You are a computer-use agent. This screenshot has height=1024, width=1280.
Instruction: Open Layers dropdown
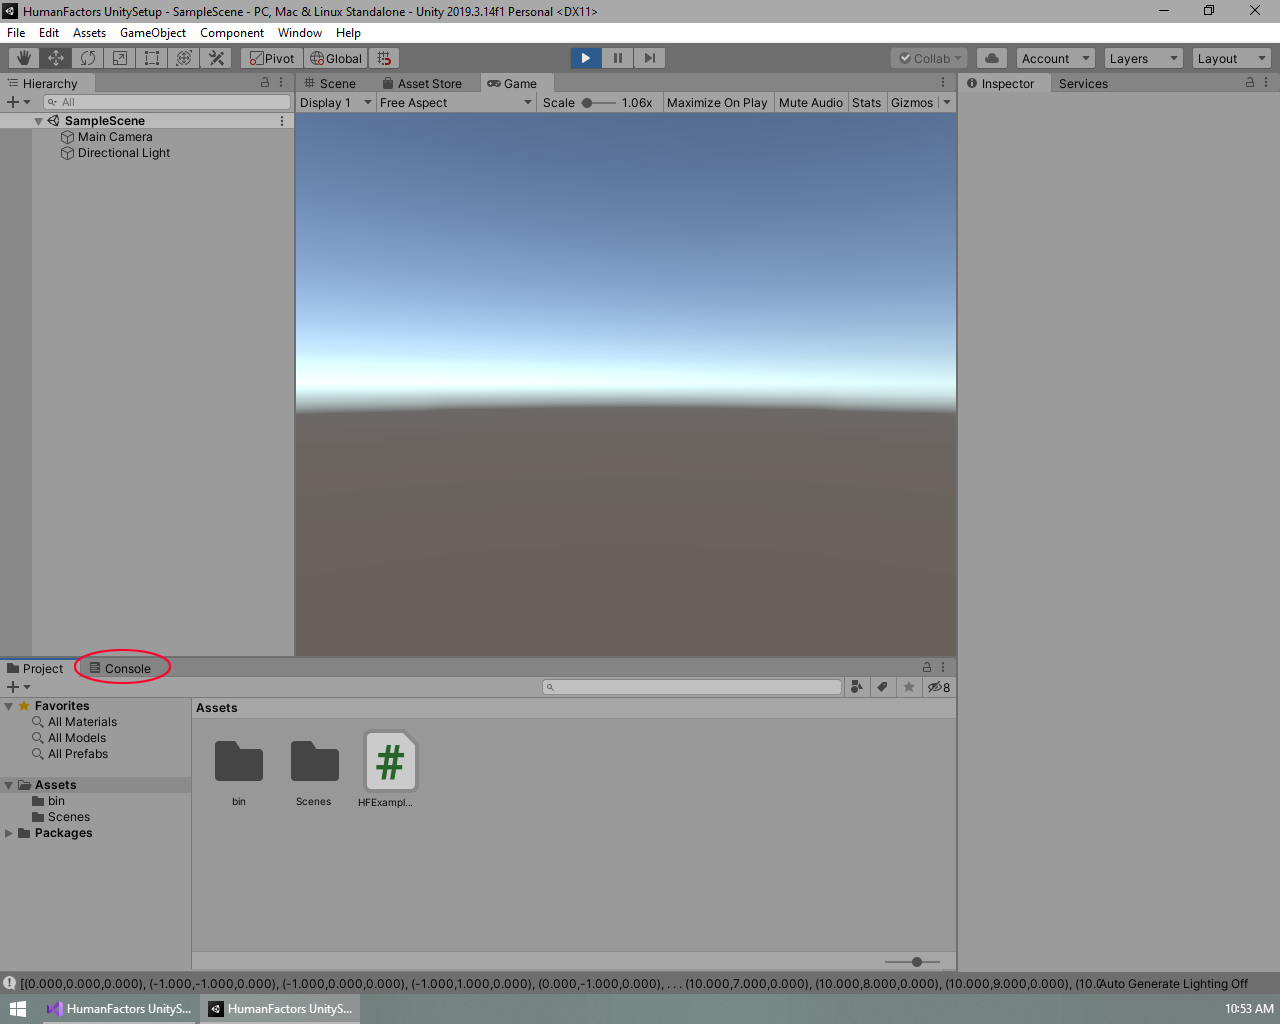pos(1144,58)
